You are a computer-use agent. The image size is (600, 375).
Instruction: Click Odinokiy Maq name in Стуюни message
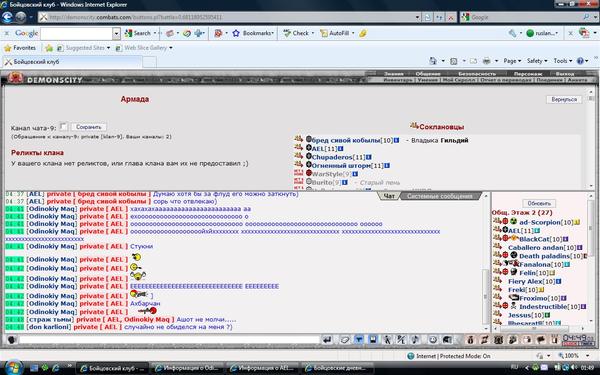coord(52,246)
